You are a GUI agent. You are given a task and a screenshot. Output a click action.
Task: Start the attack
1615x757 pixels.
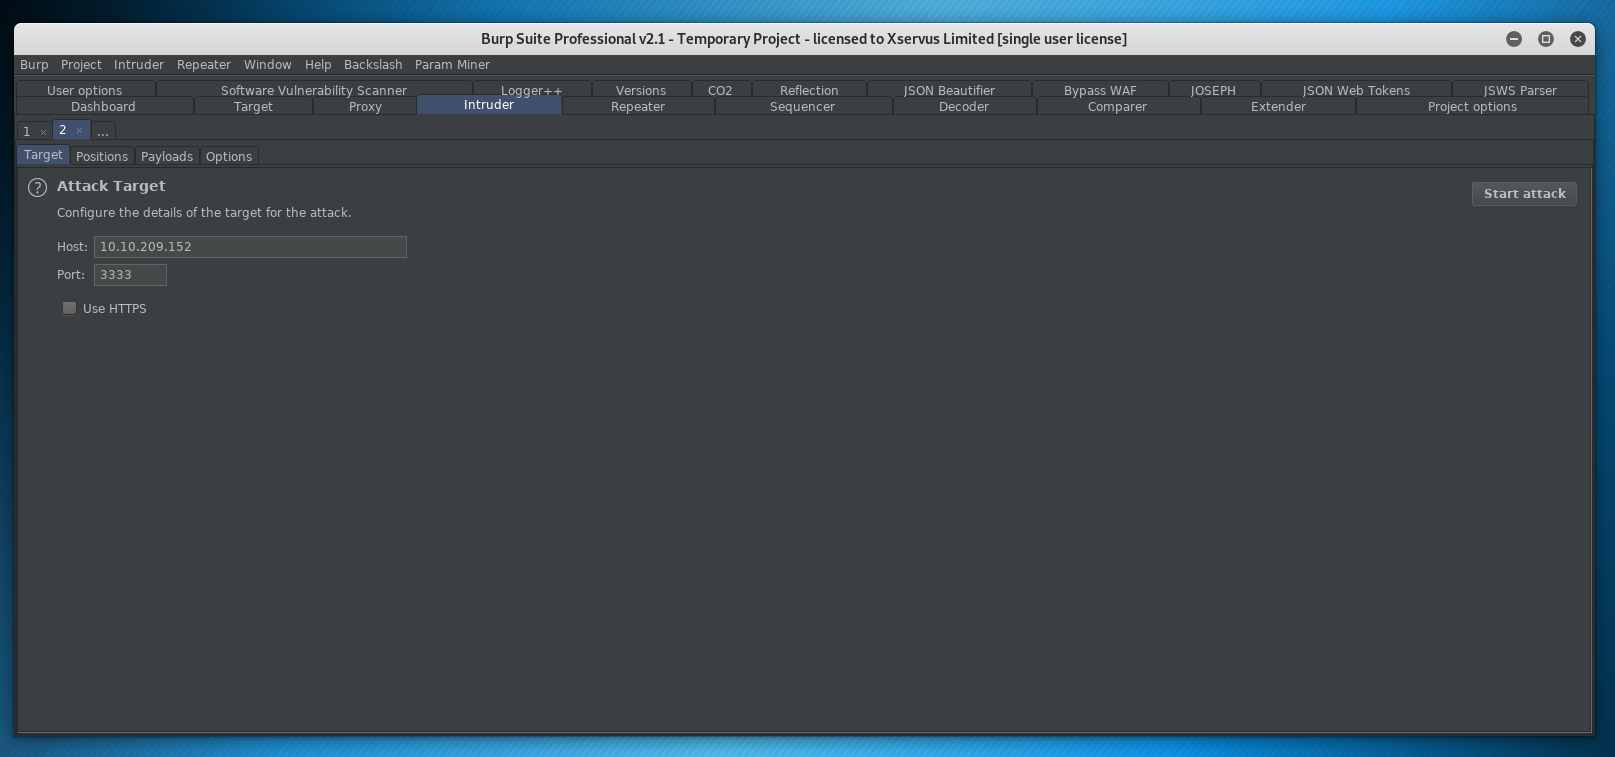(x=1524, y=194)
